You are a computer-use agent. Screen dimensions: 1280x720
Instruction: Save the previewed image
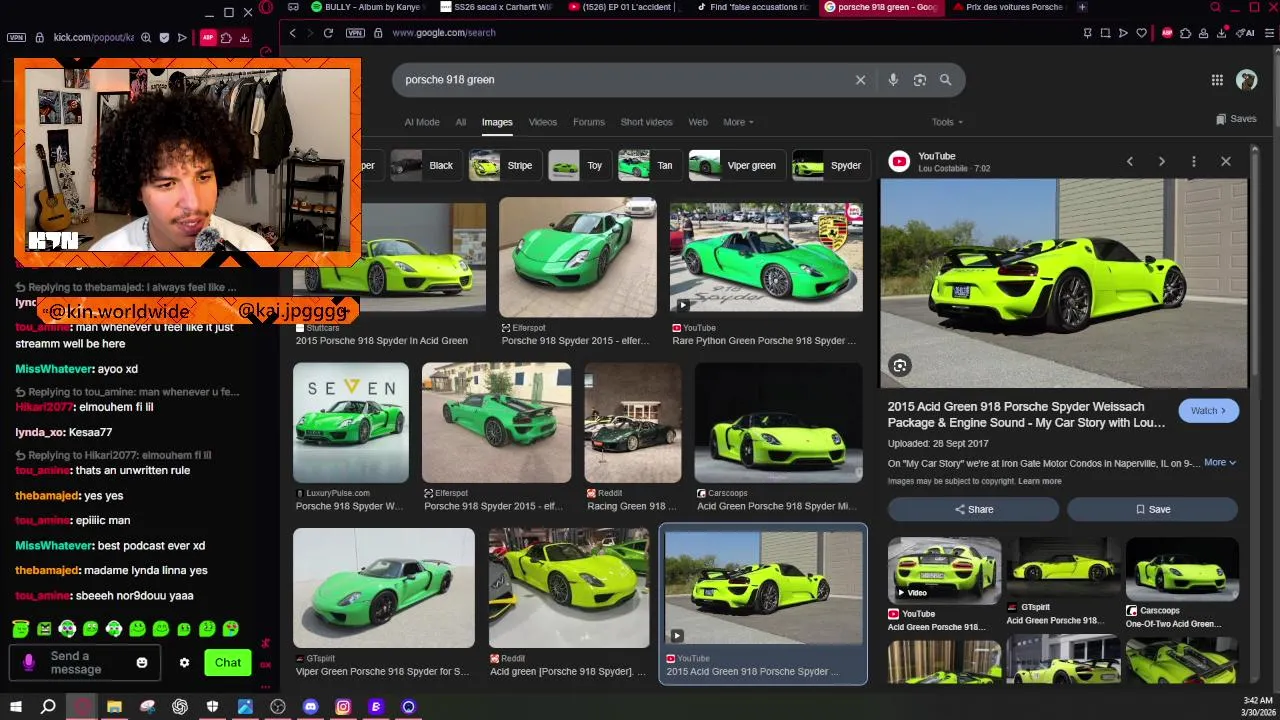[x=1152, y=509]
